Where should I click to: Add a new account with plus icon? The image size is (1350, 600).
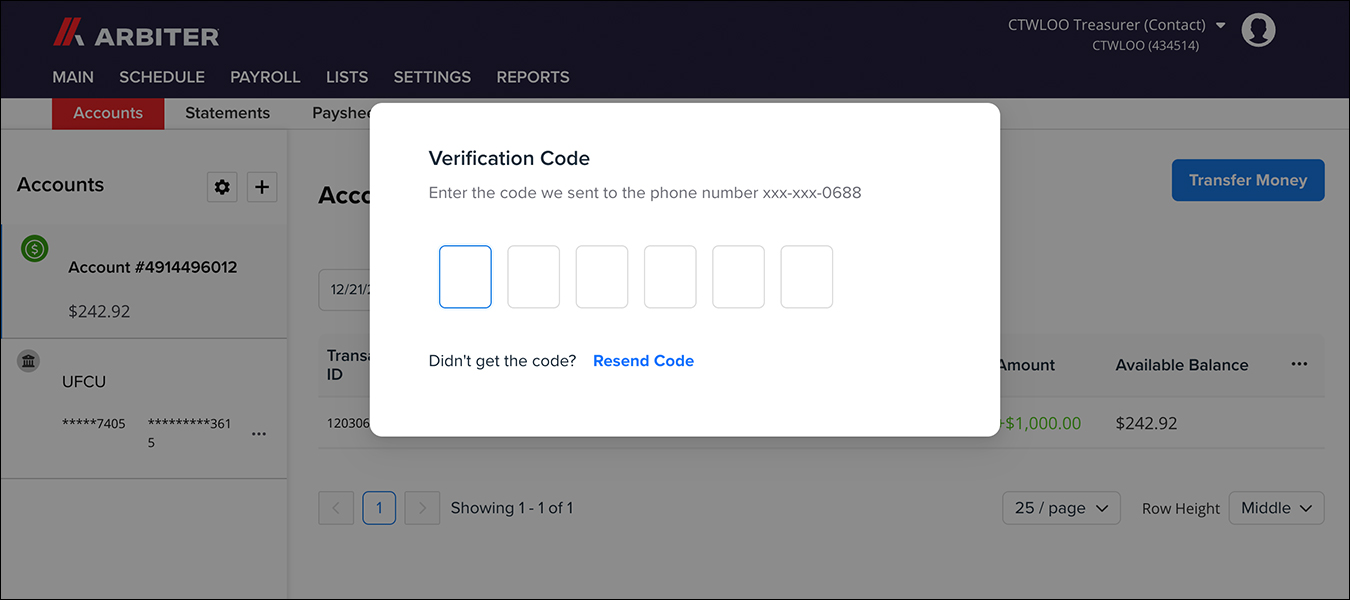click(x=262, y=187)
